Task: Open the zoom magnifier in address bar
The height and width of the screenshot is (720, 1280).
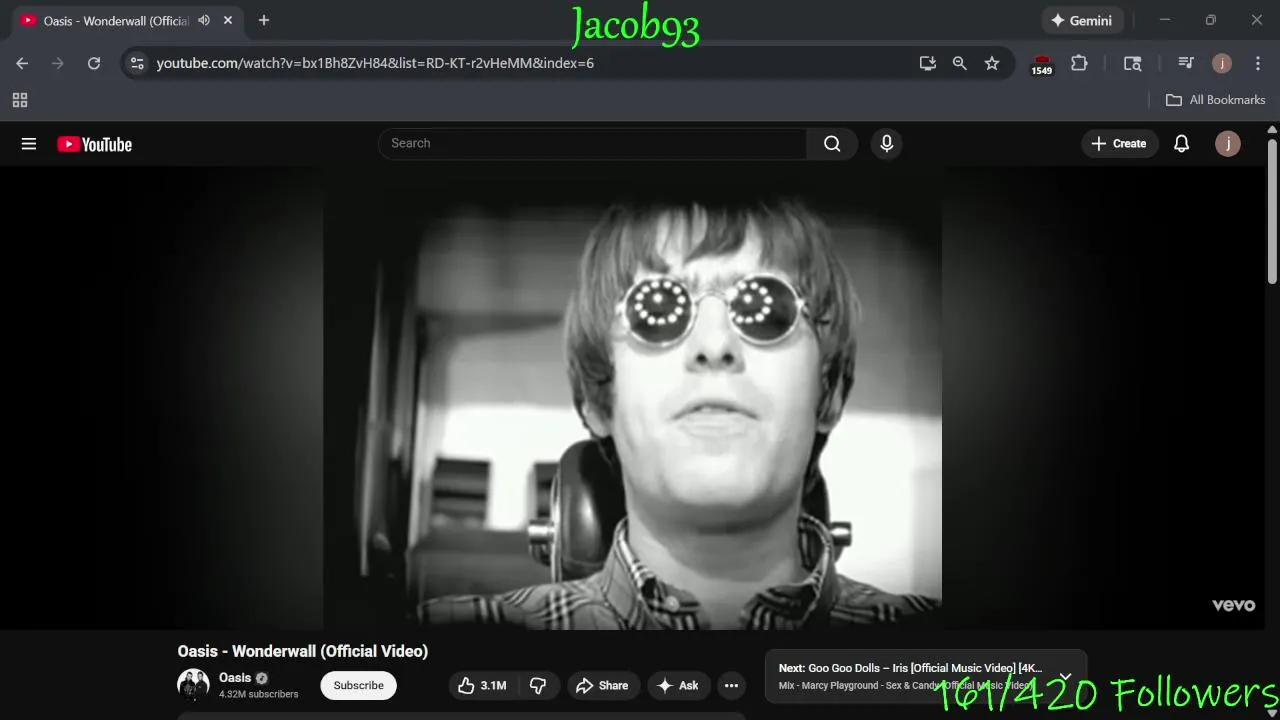Action: [x=960, y=63]
